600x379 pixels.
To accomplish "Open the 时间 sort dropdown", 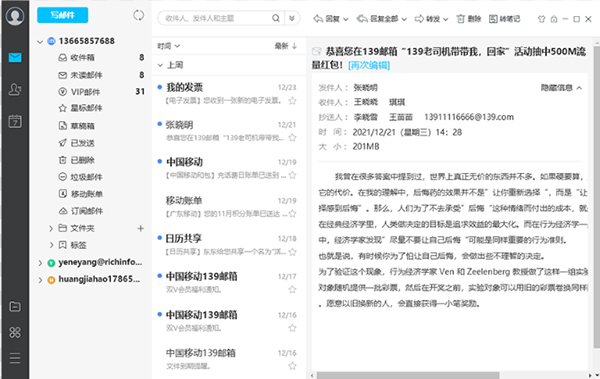I will tap(169, 46).
